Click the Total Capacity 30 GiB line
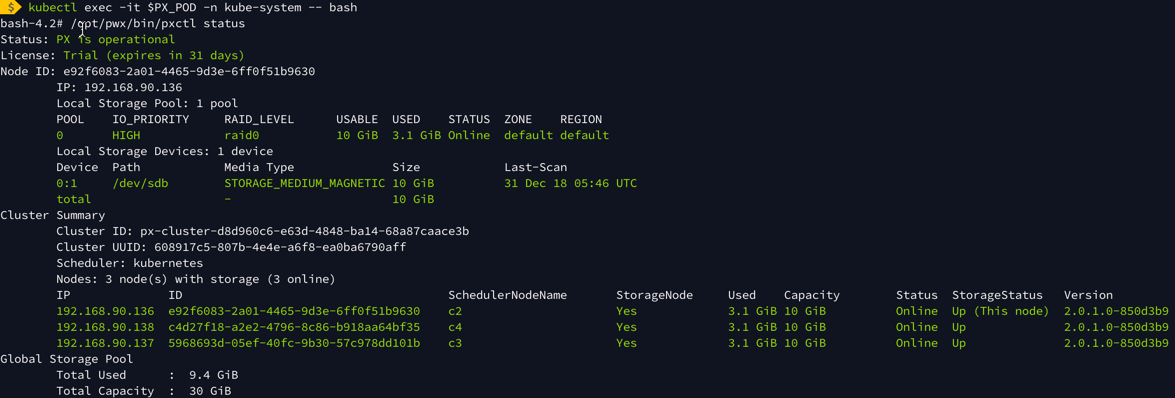Viewport: 1175px width, 398px height. point(143,391)
